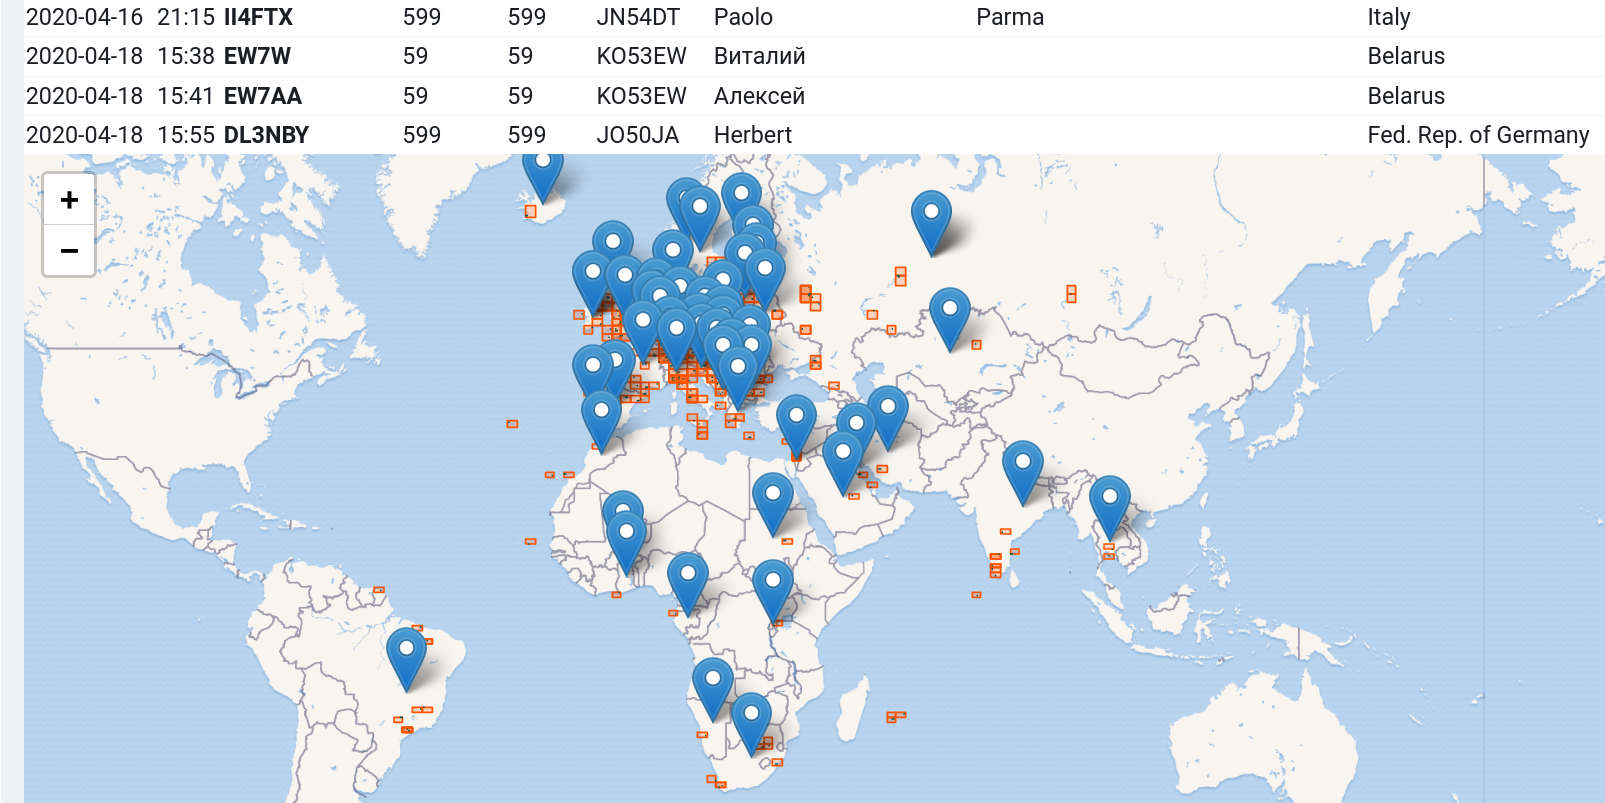
Task: Select the map marker over Iceland
Action: click(x=542, y=172)
